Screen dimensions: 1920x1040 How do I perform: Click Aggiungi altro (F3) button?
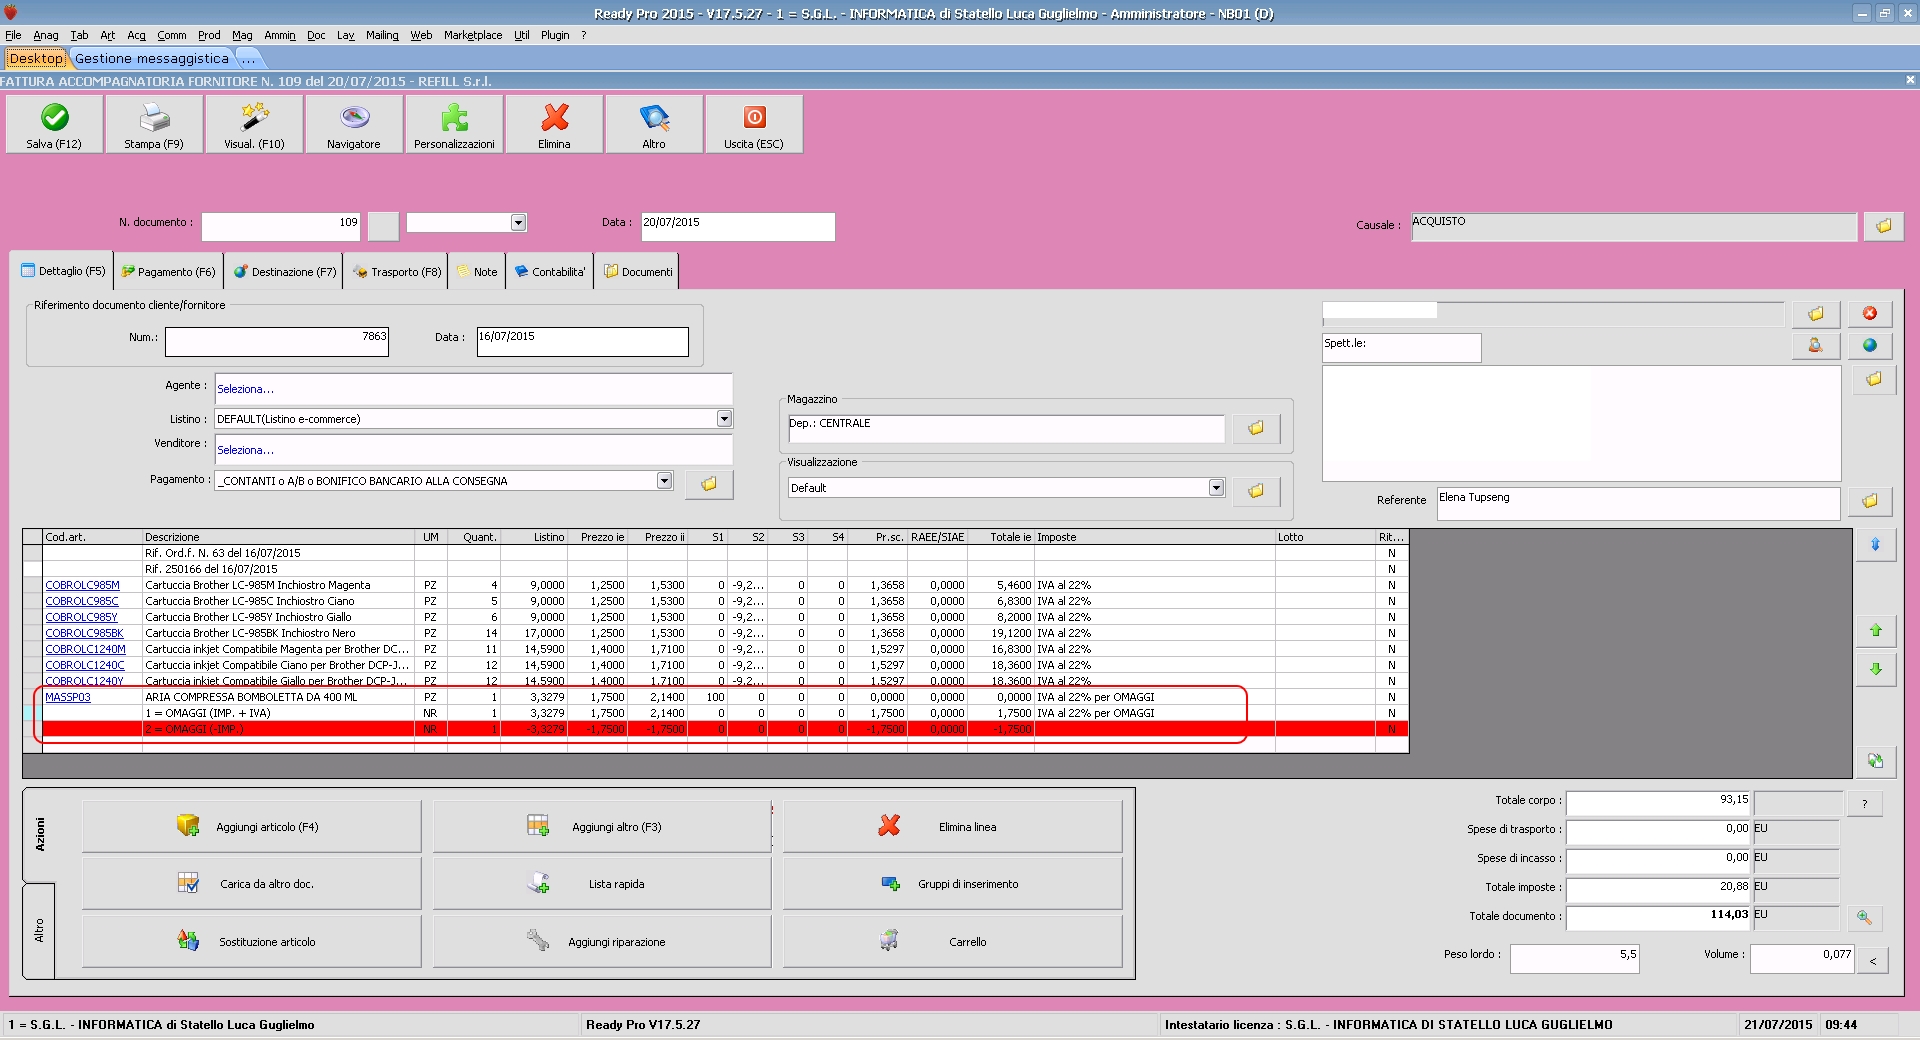pyautogui.click(x=602, y=827)
